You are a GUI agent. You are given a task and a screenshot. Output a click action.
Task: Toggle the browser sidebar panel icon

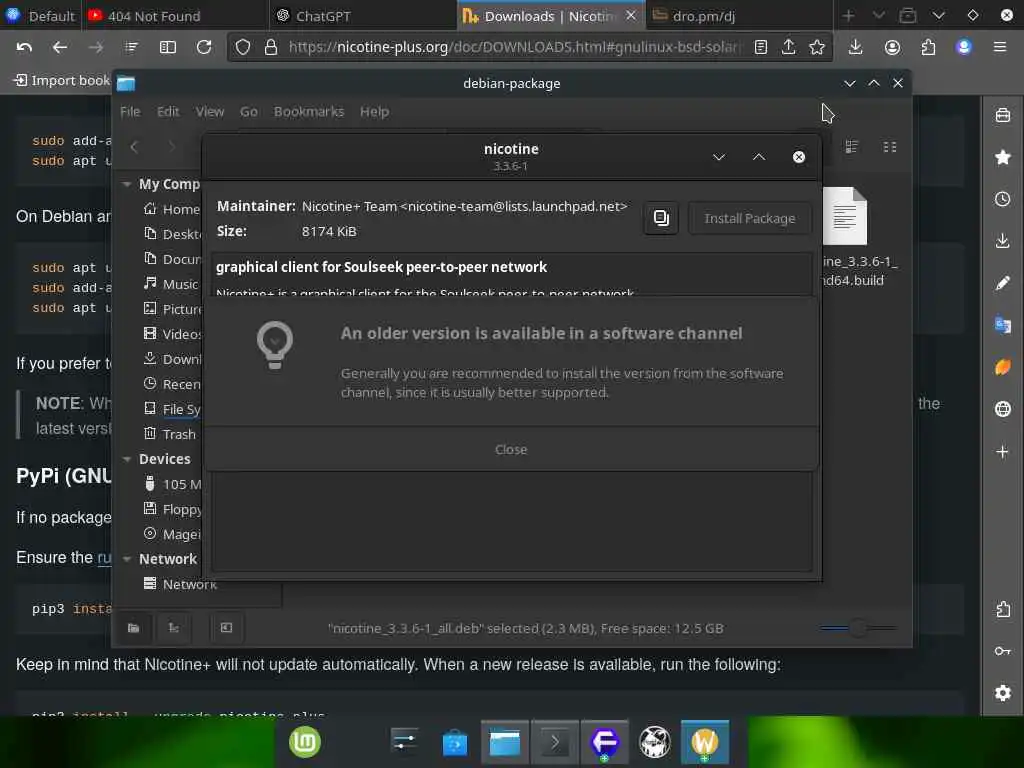tap(168, 47)
